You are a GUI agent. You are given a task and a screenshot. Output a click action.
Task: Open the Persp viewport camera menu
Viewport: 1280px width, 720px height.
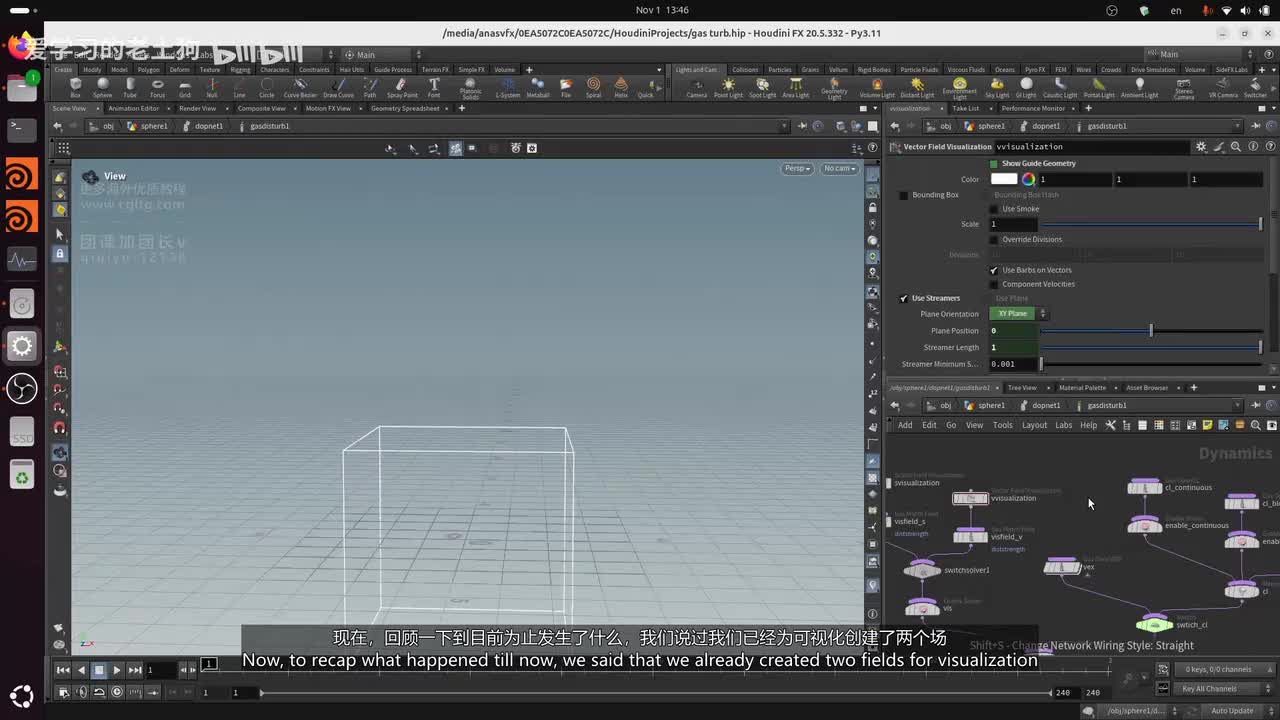coord(797,168)
